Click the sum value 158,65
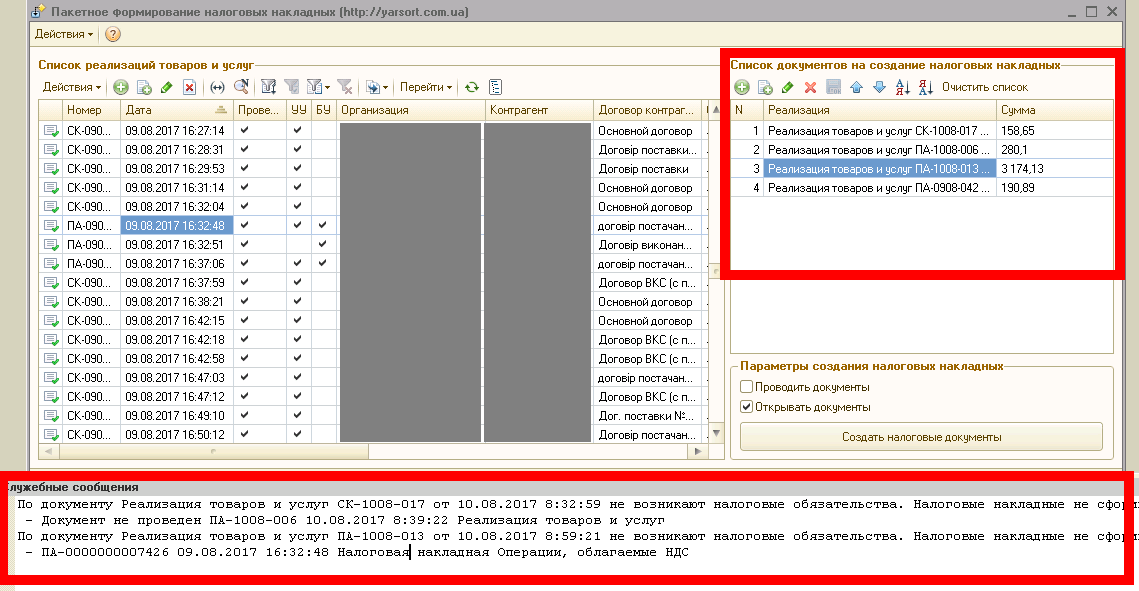 1018,131
